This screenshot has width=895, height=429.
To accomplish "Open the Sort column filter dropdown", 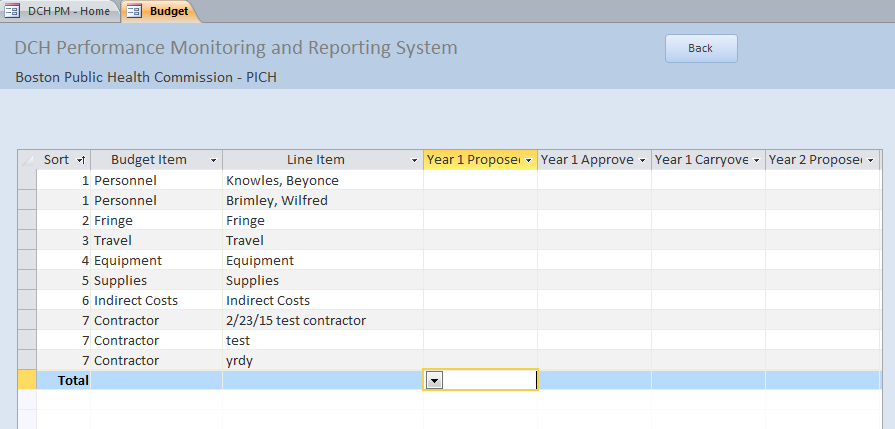I will [81, 160].
